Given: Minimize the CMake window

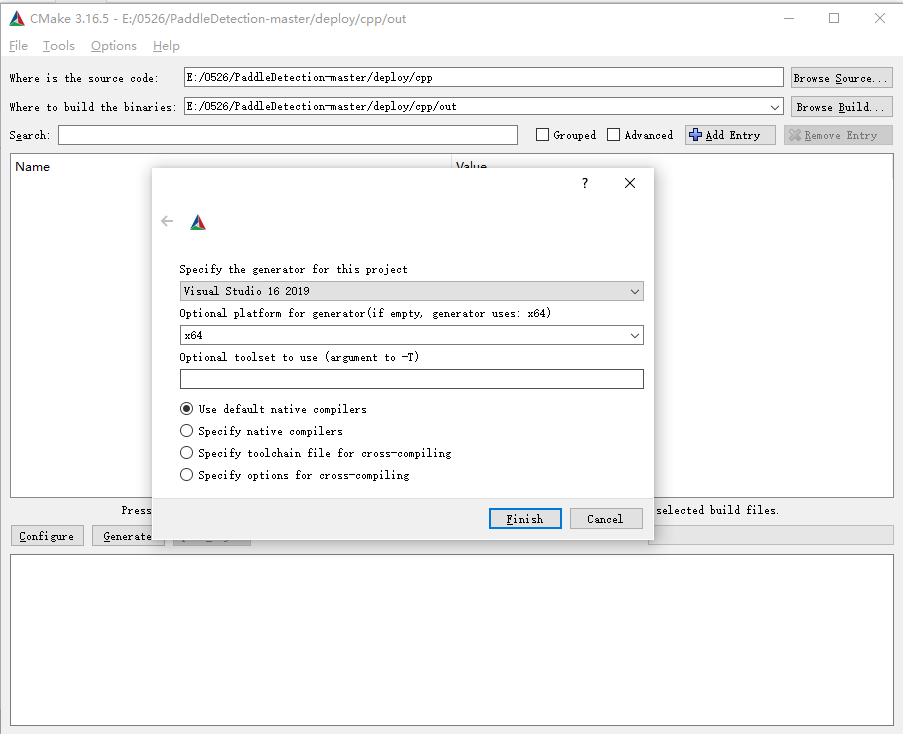Looking at the screenshot, I should (789, 18).
